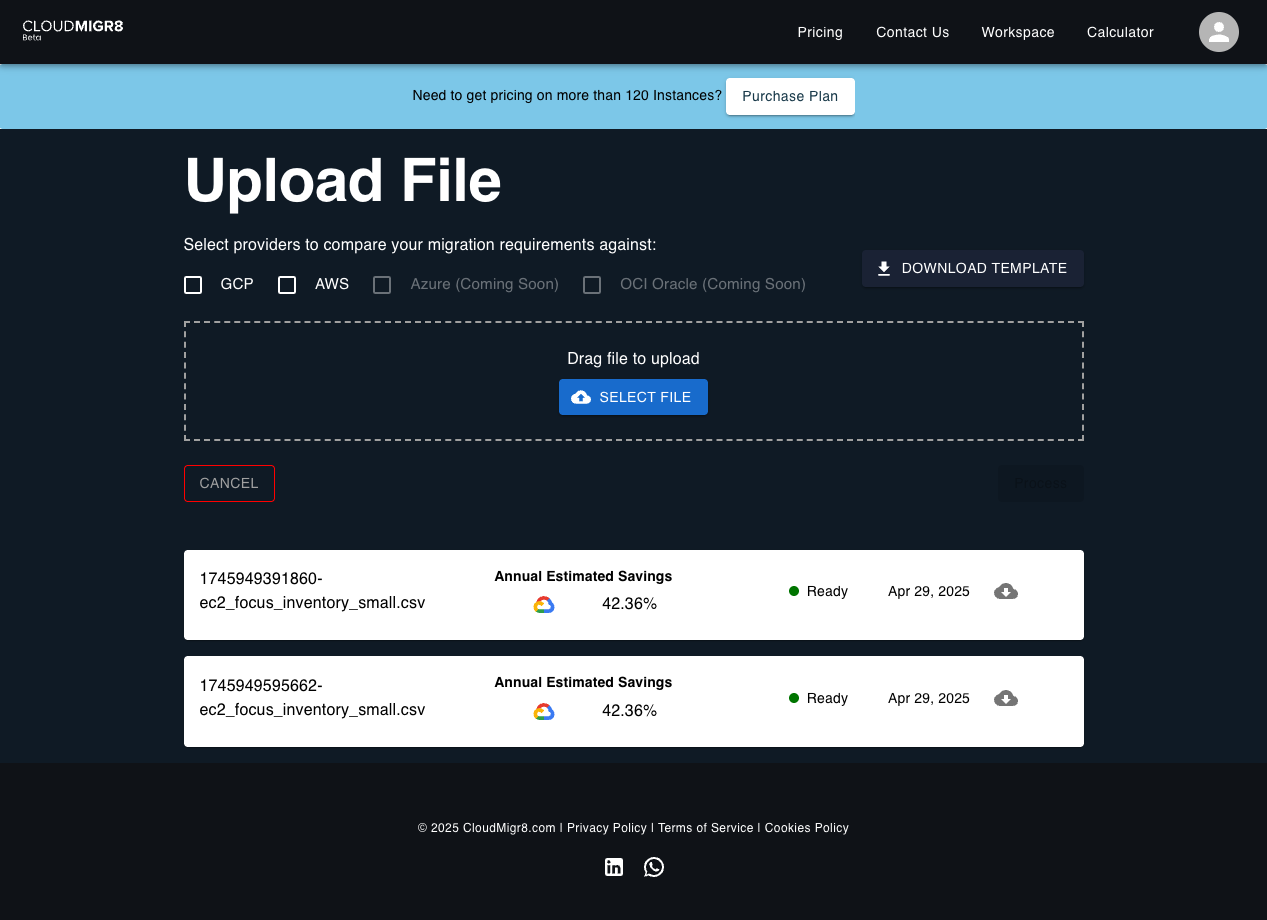Image resolution: width=1267 pixels, height=920 pixels.
Task: Click the © 2025 CloudMigr8.com text
Action: coord(487,828)
